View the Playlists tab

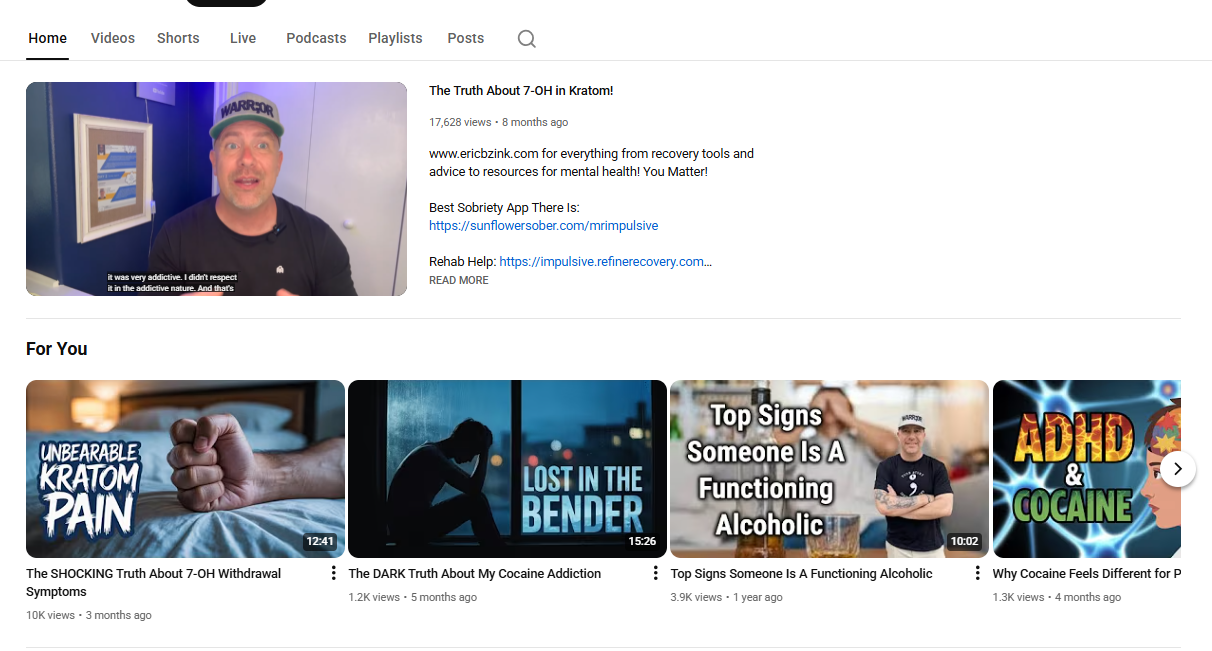pos(395,38)
